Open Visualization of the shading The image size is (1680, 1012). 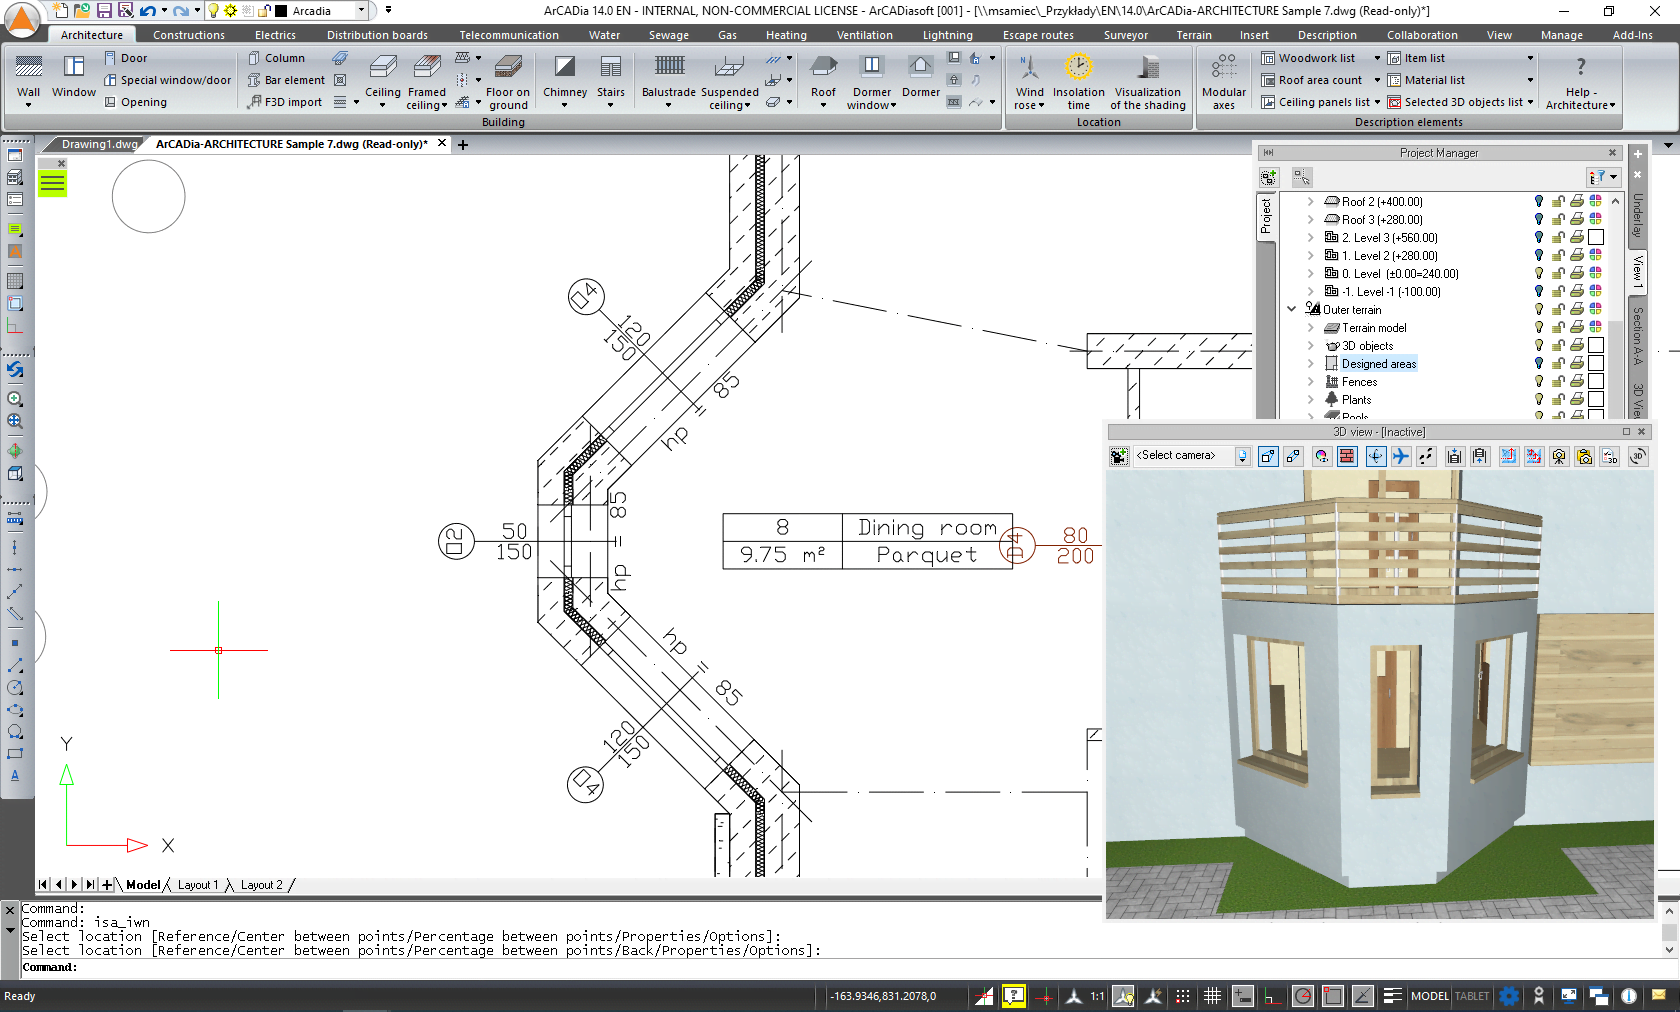(1148, 81)
